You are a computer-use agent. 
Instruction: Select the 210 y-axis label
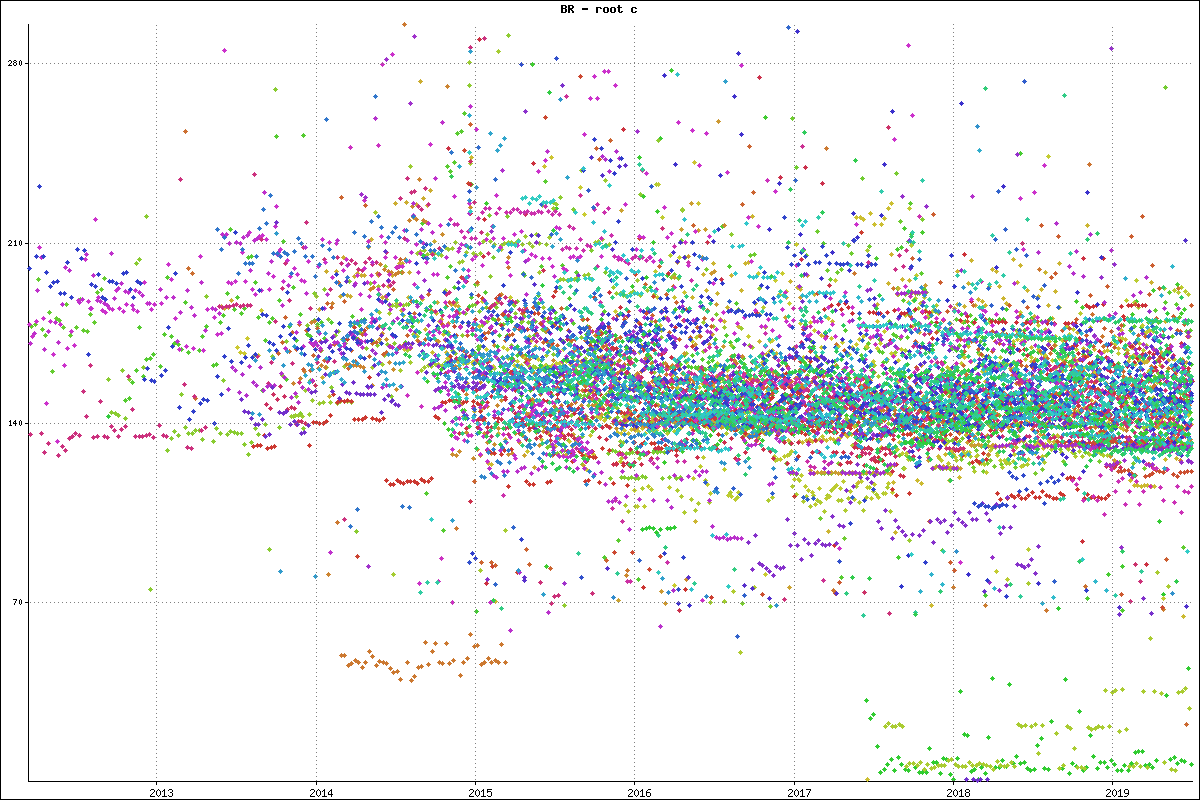click(x=14, y=243)
